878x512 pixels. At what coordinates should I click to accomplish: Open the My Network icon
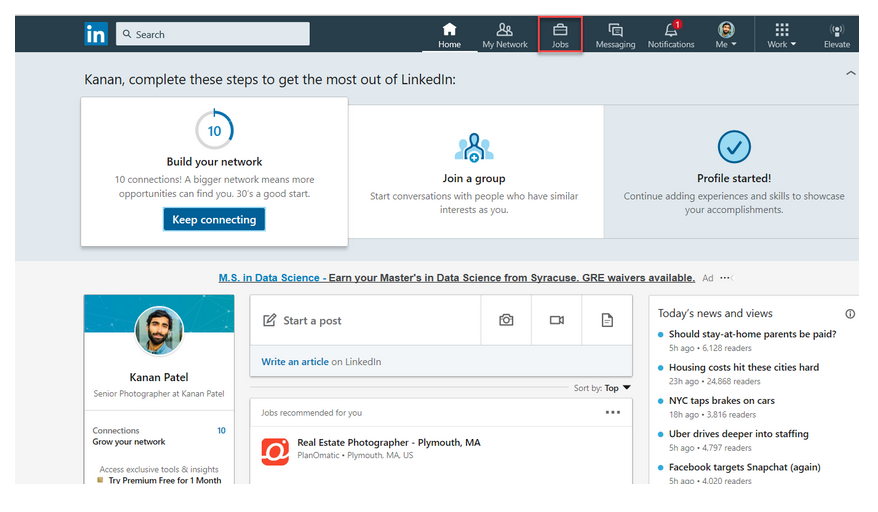click(505, 29)
